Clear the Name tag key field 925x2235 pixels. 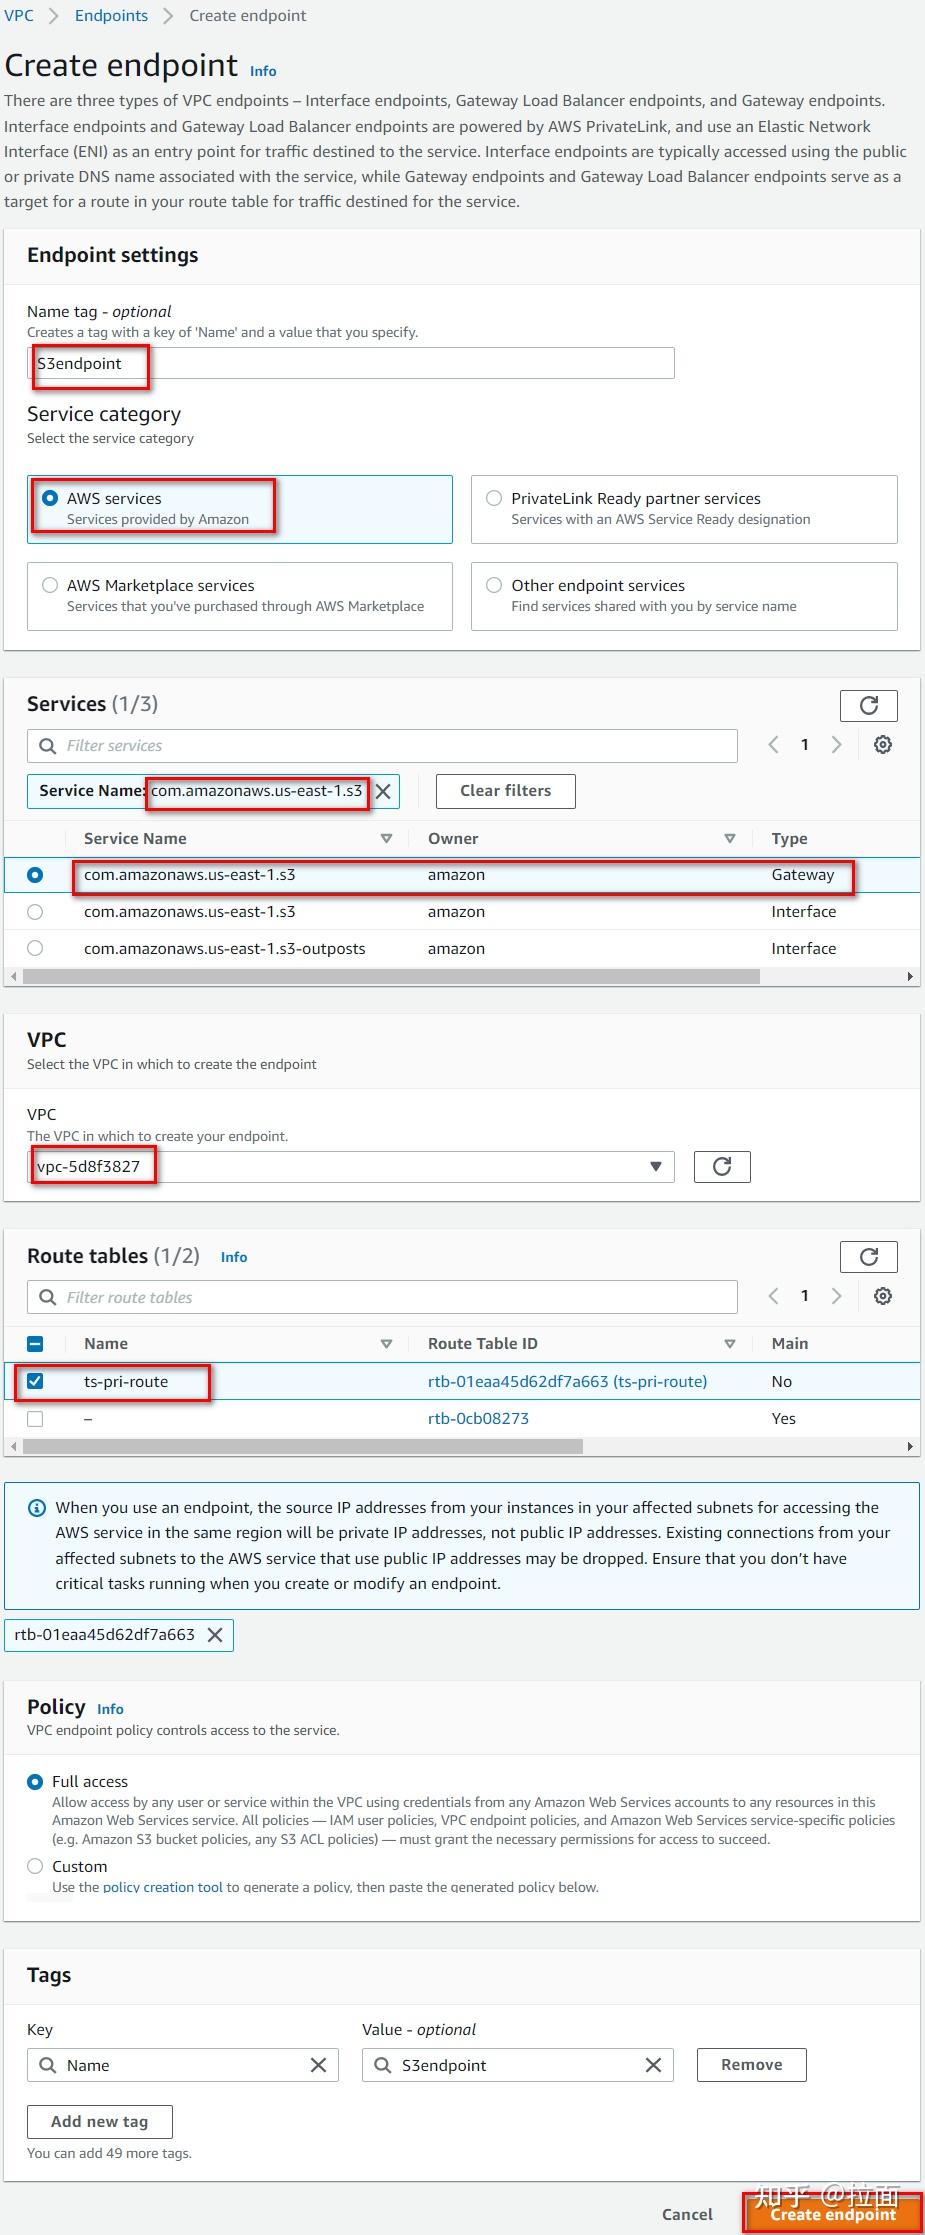pos(319,2064)
